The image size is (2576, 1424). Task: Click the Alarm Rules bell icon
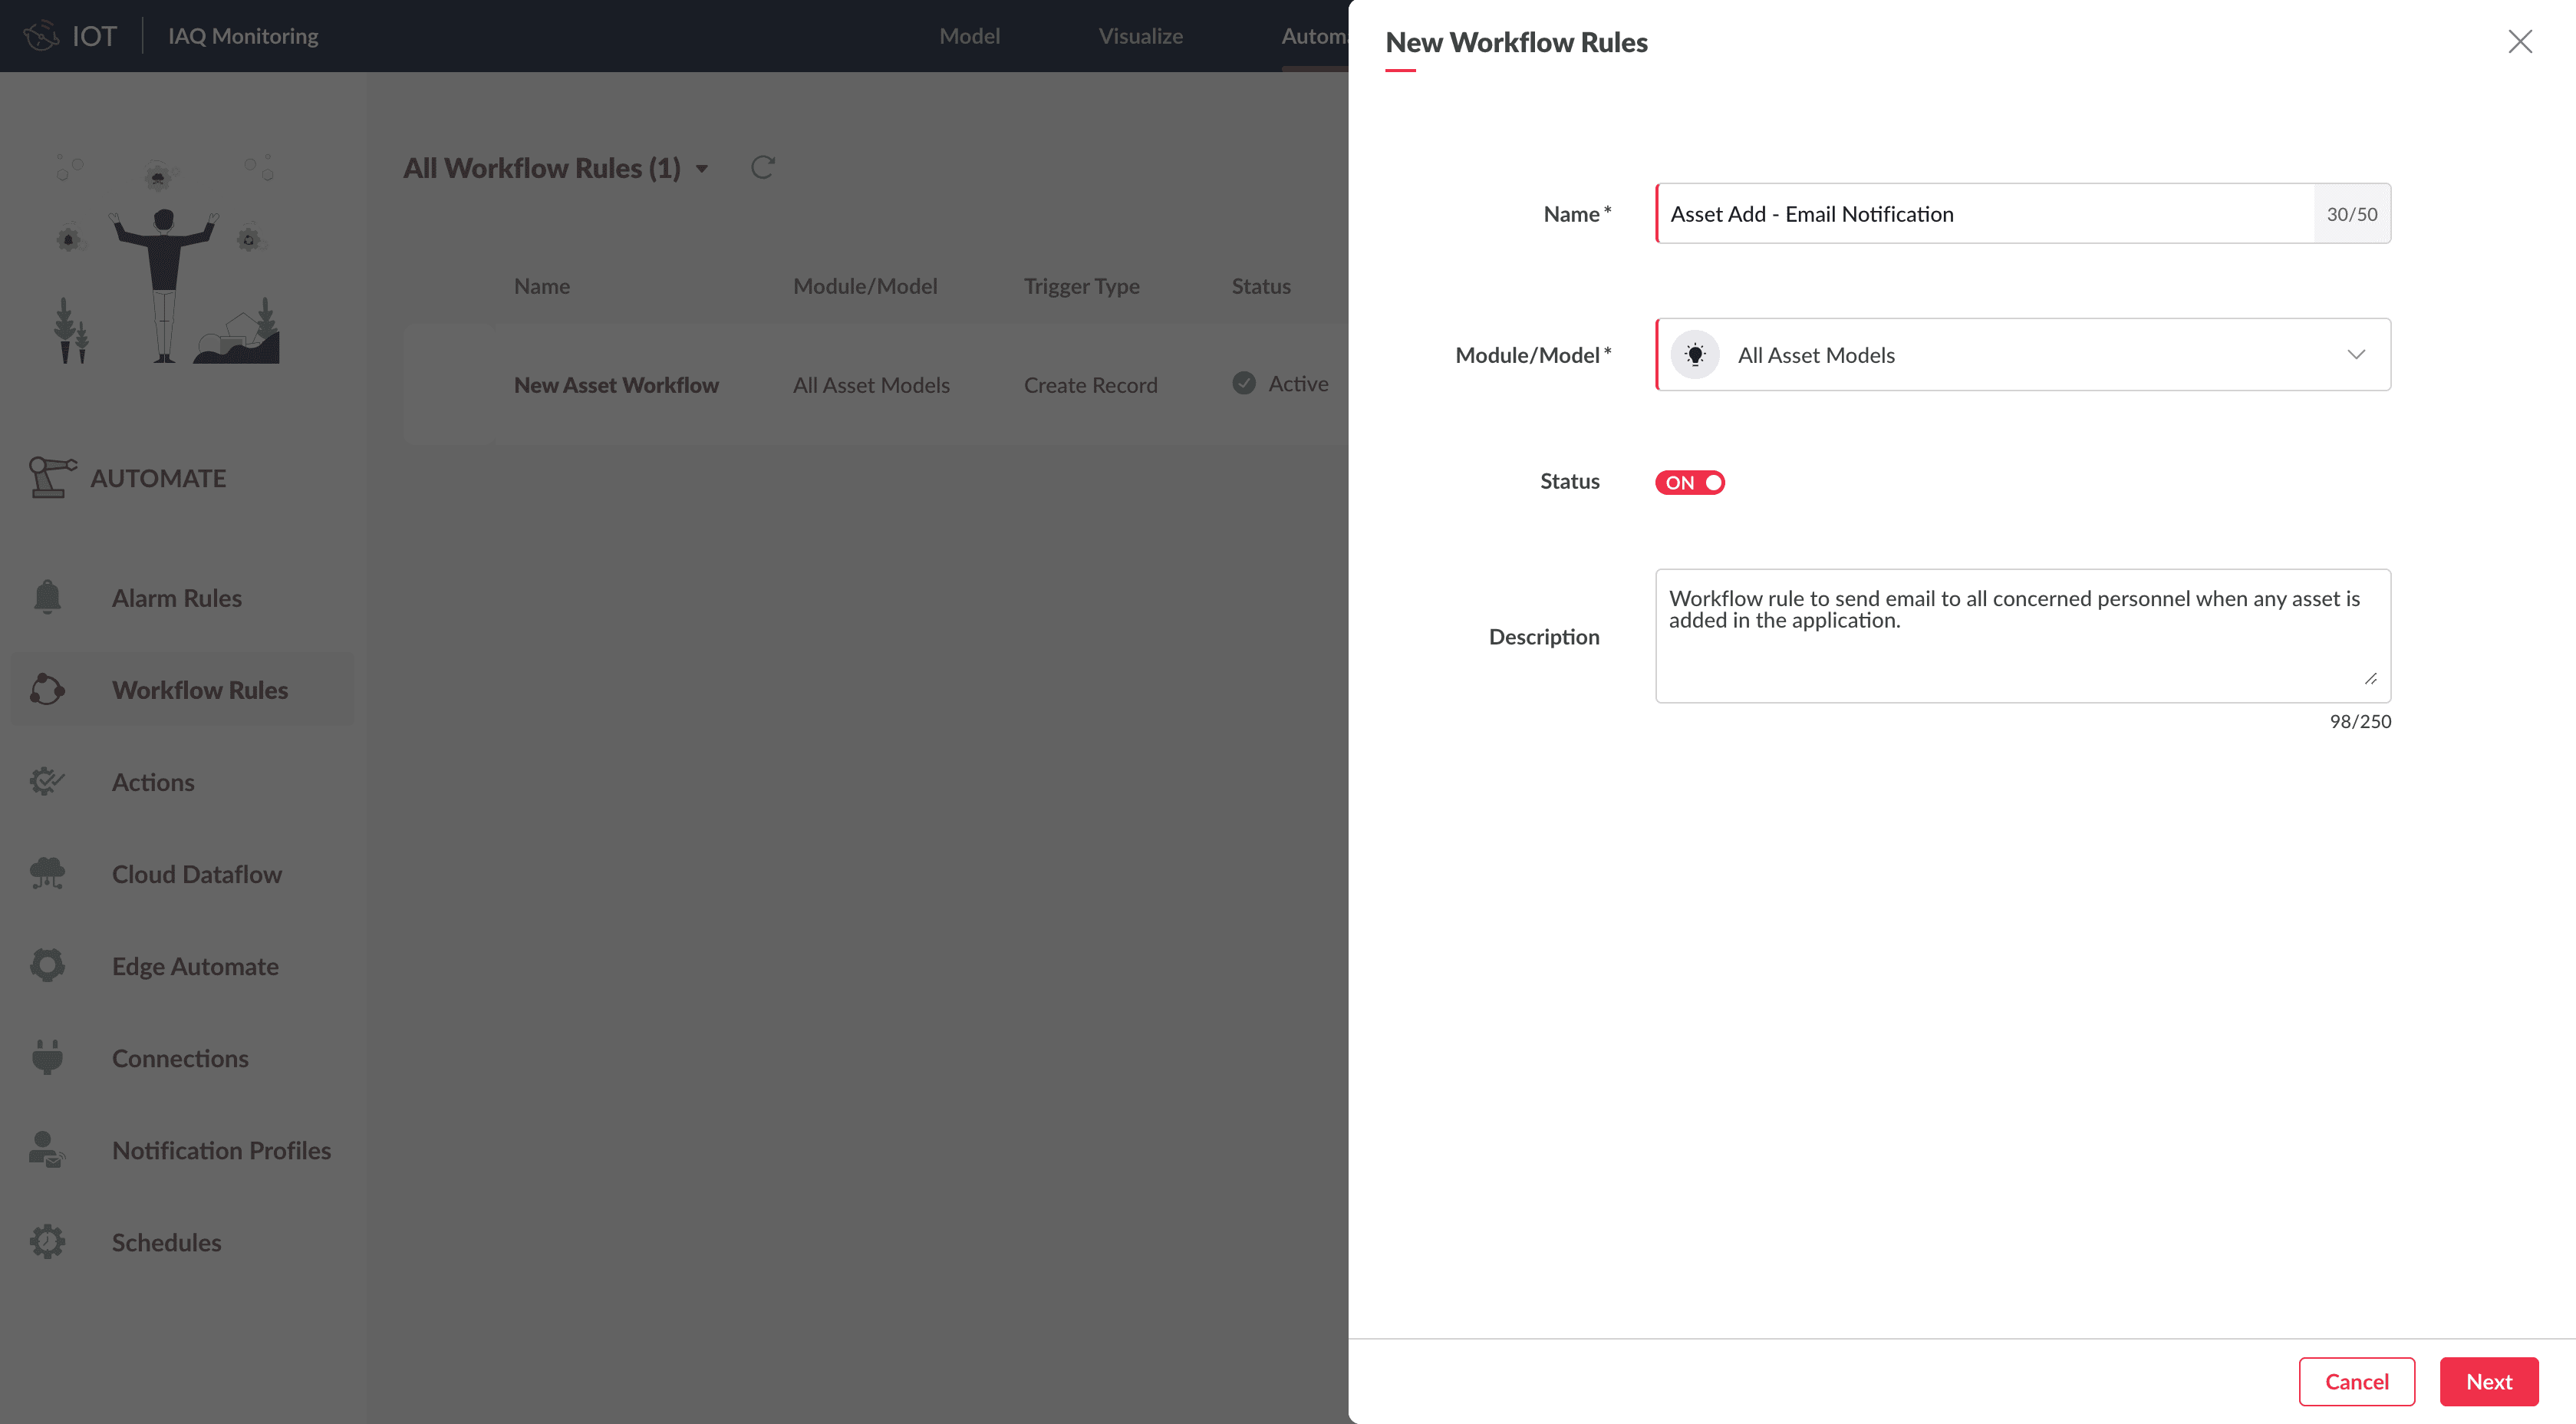[47, 597]
